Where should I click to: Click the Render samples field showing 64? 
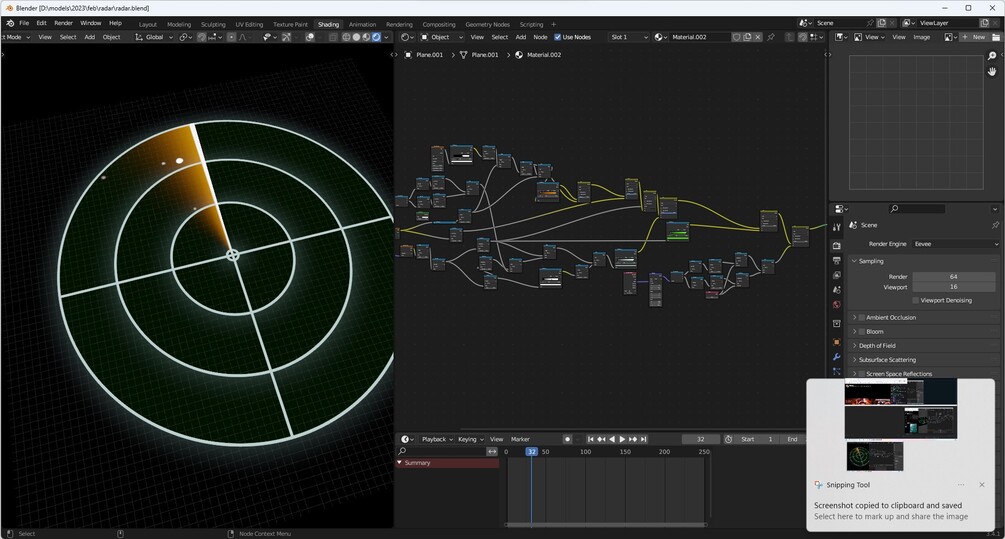[x=953, y=276]
